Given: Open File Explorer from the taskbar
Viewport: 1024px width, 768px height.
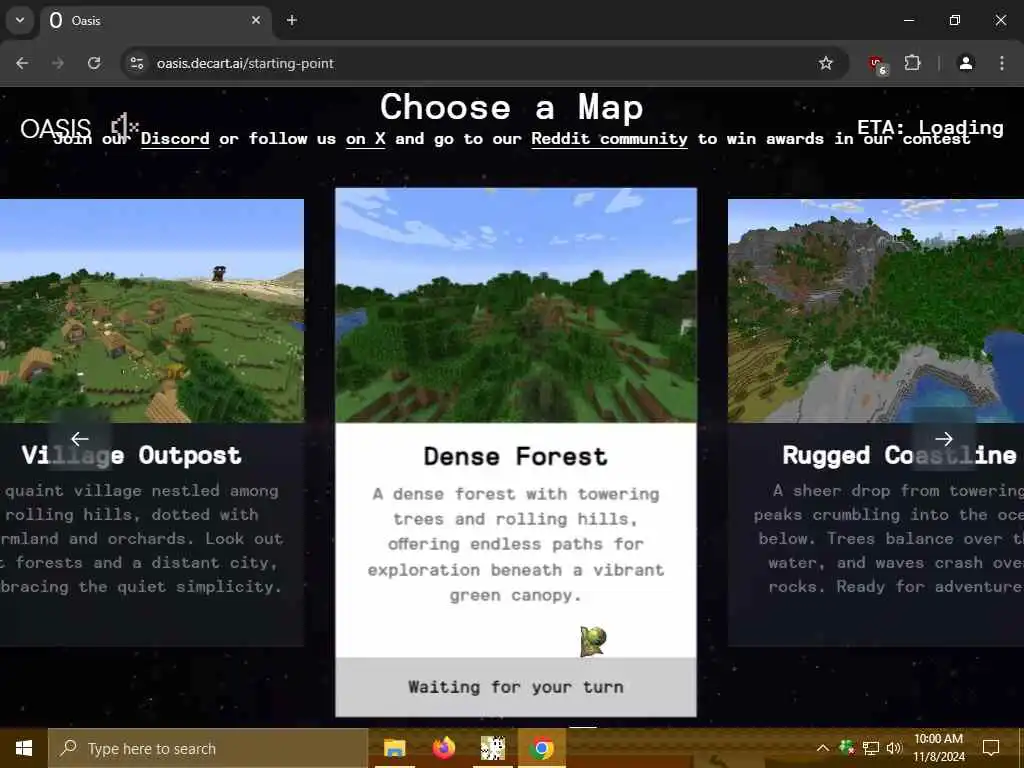Looking at the screenshot, I should click(394, 748).
